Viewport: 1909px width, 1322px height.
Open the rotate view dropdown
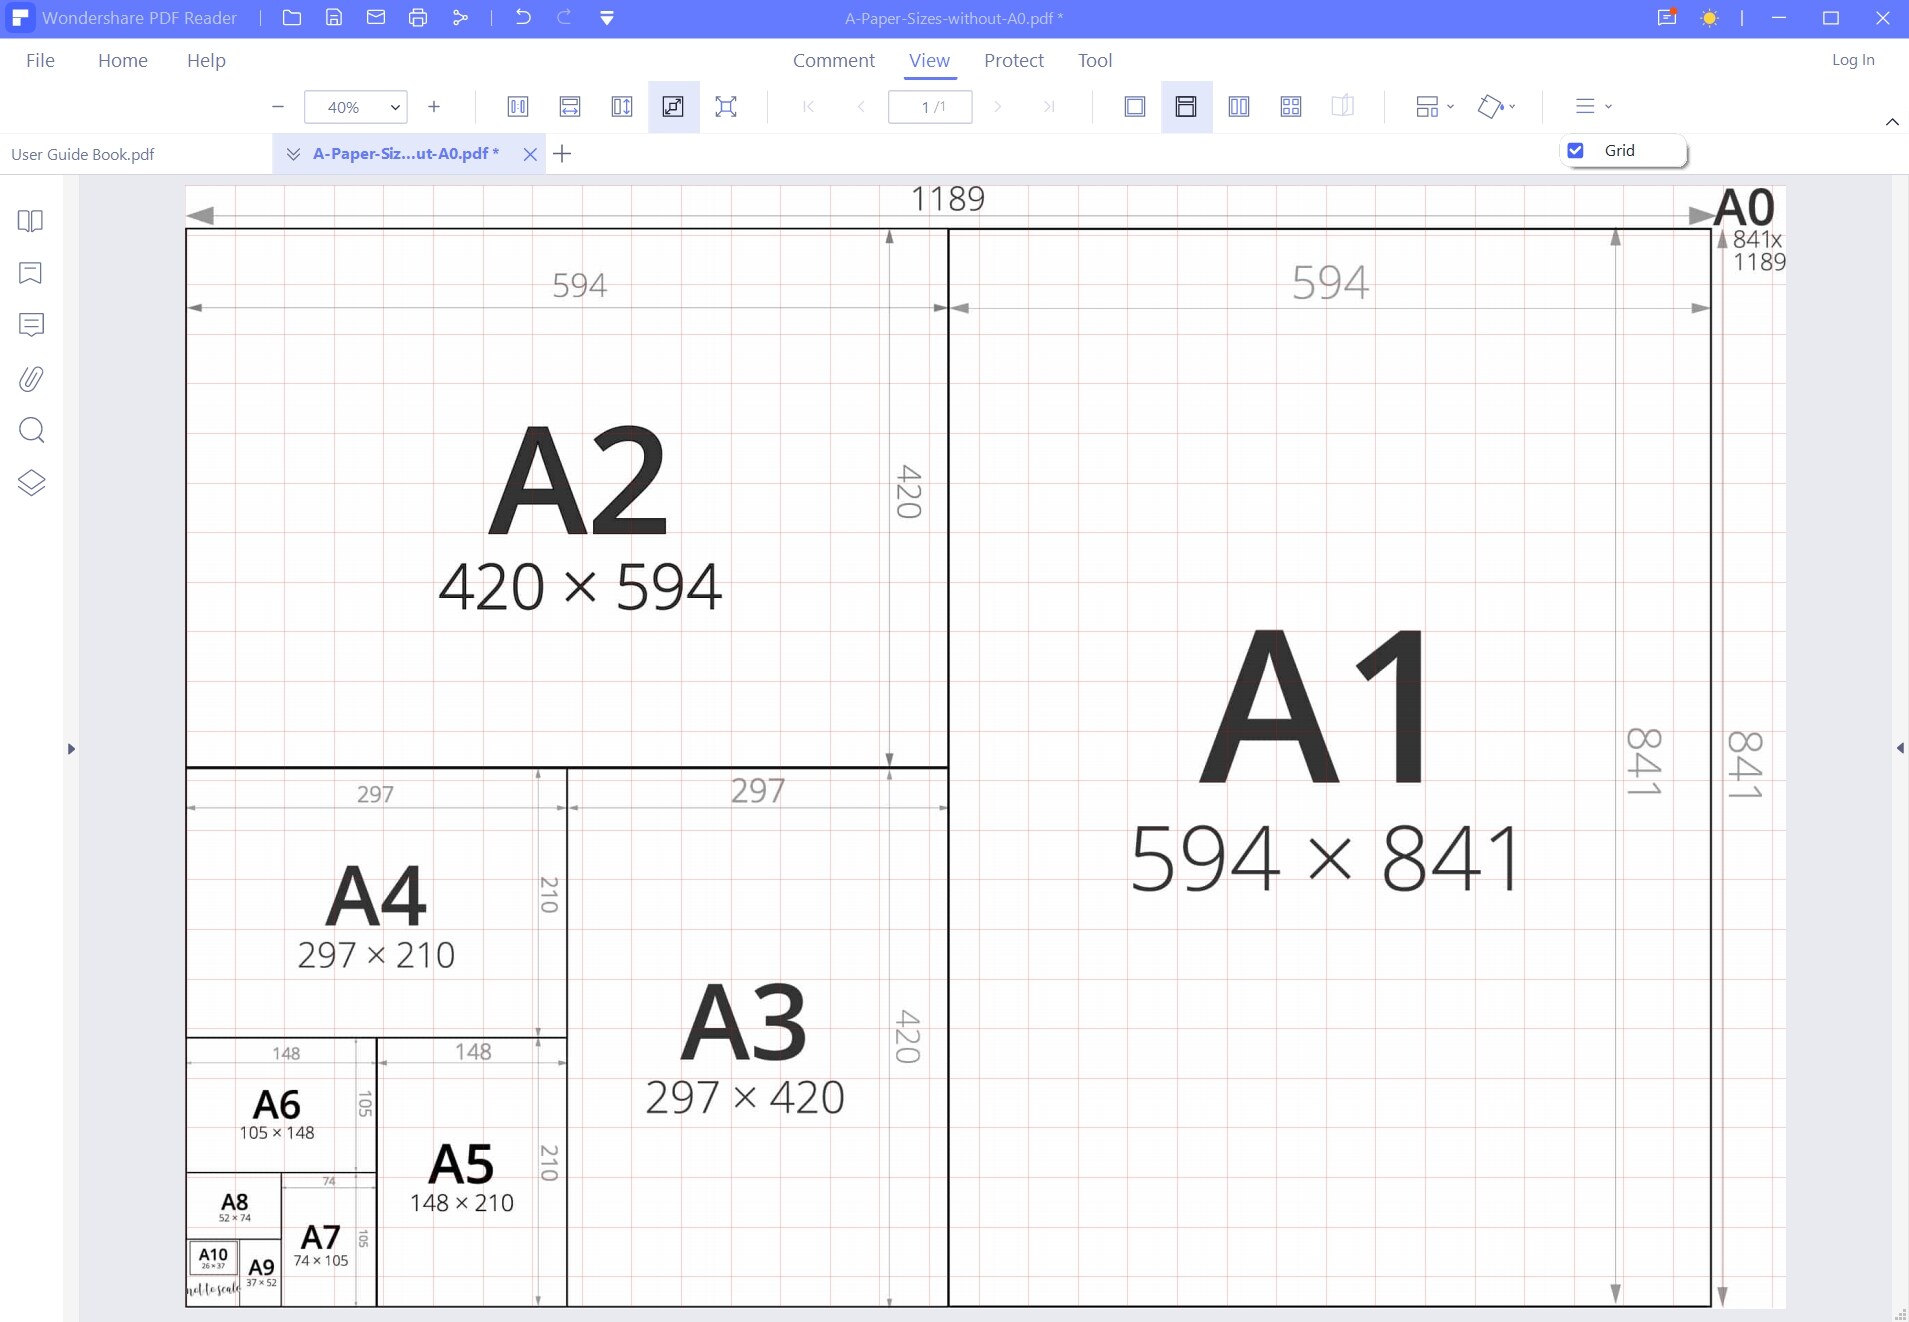[1497, 107]
